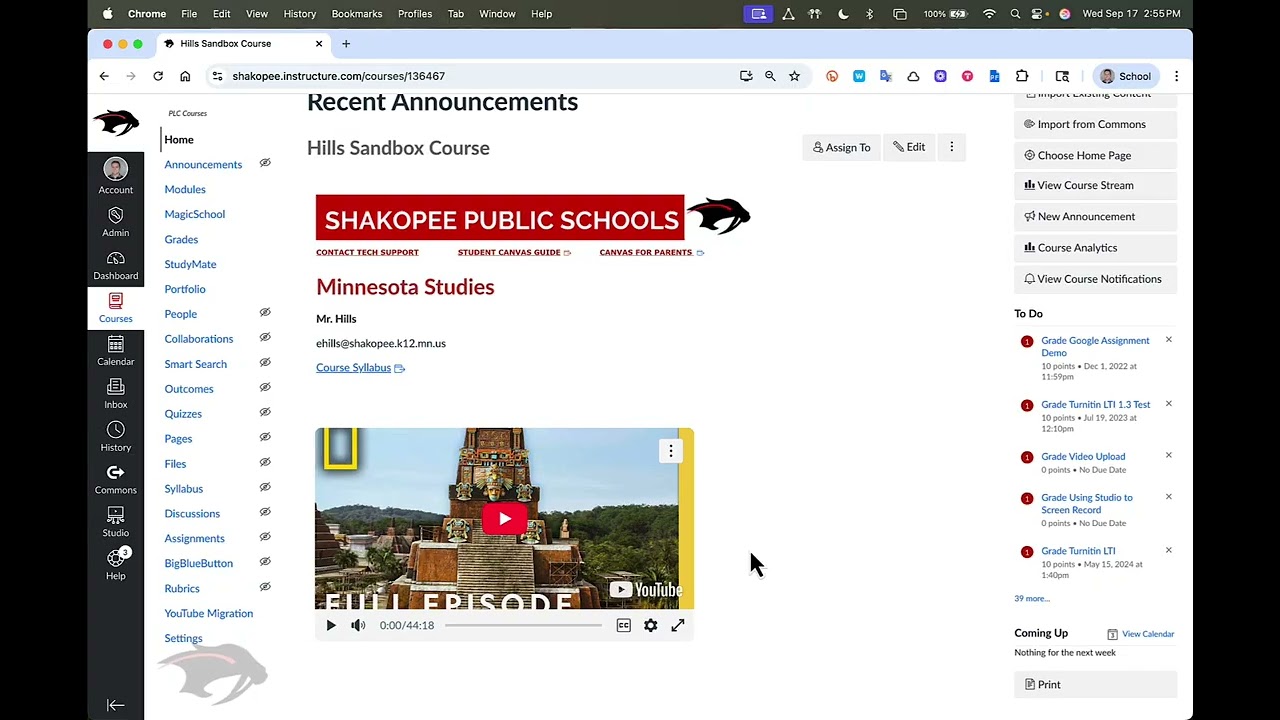Click the browser back arrow
This screenshot has width=1280, height=720.
pos(104,76)
